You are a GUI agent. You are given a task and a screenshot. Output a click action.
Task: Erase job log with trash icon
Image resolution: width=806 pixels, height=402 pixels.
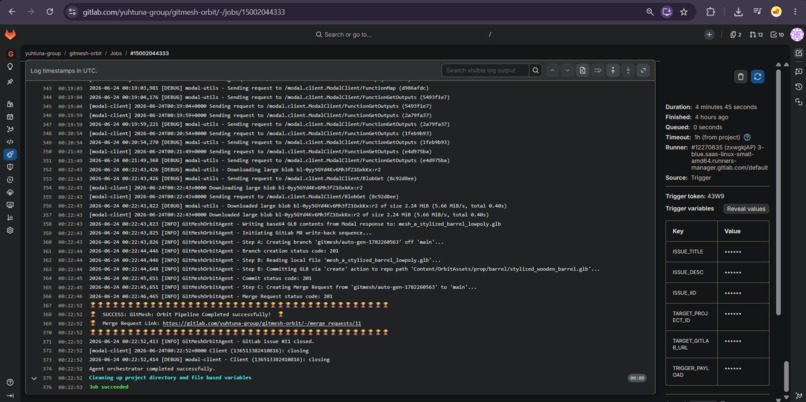[740, 77]
